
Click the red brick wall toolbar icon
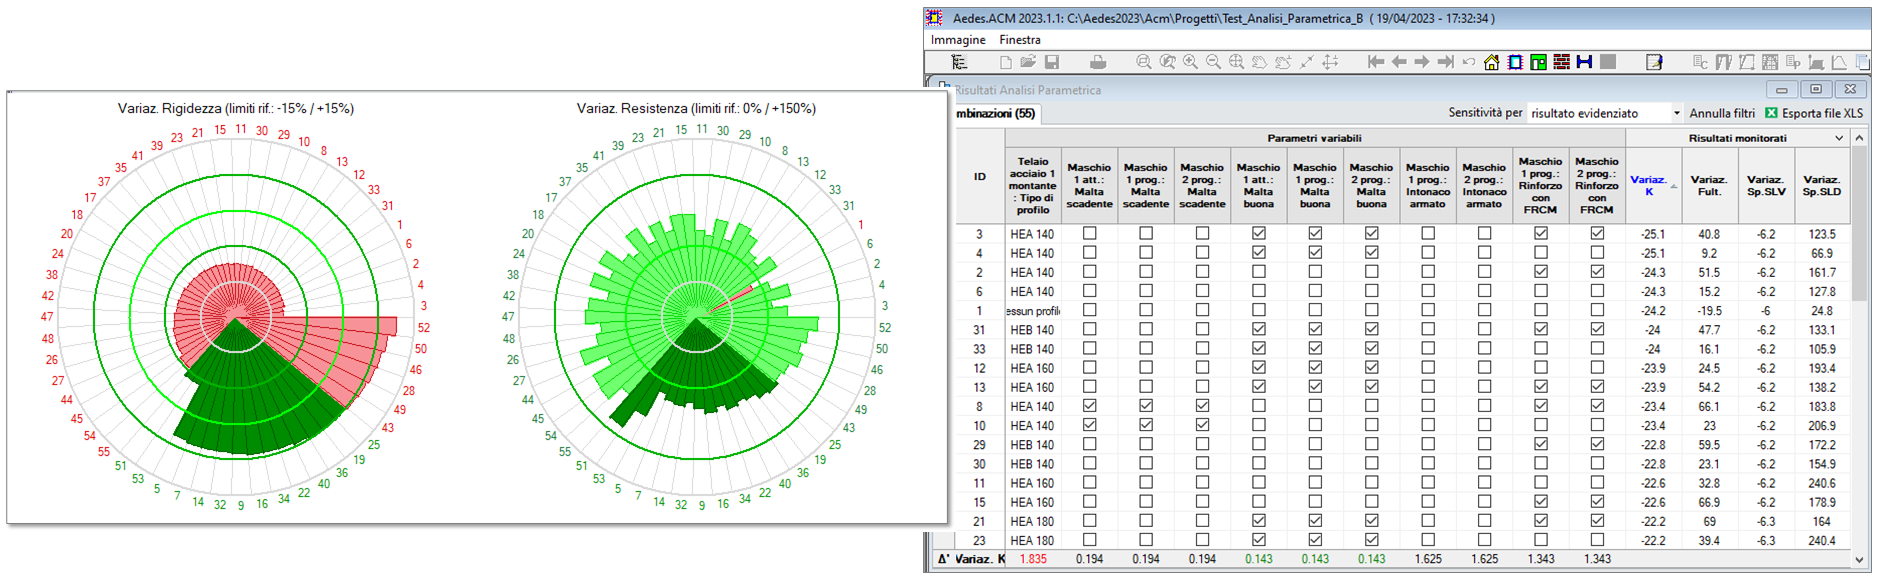click(x=1561, y=62)
